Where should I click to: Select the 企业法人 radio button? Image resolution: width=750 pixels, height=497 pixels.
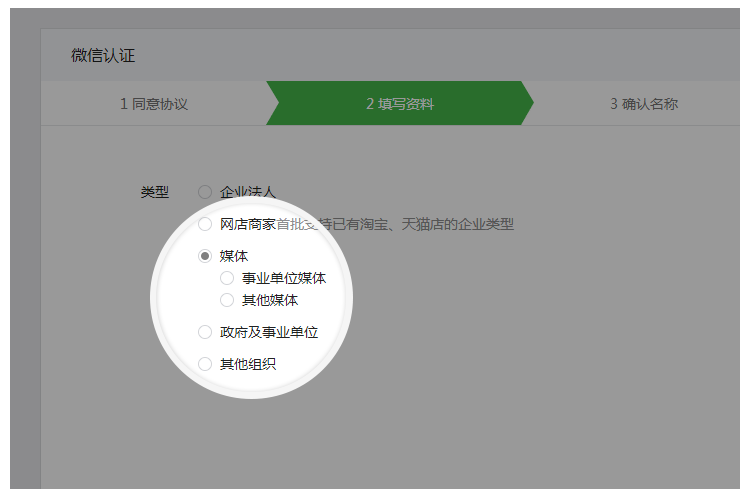point(205,191)
